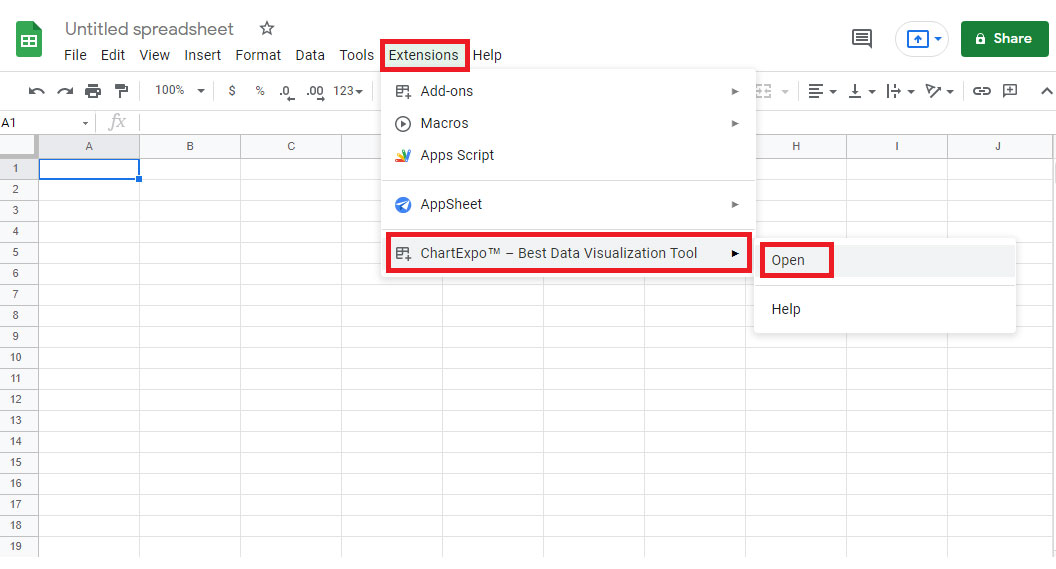This screenshot has width=1056, height=569.
Task: Open the Insert menu
Action: (x=203, y=55)
